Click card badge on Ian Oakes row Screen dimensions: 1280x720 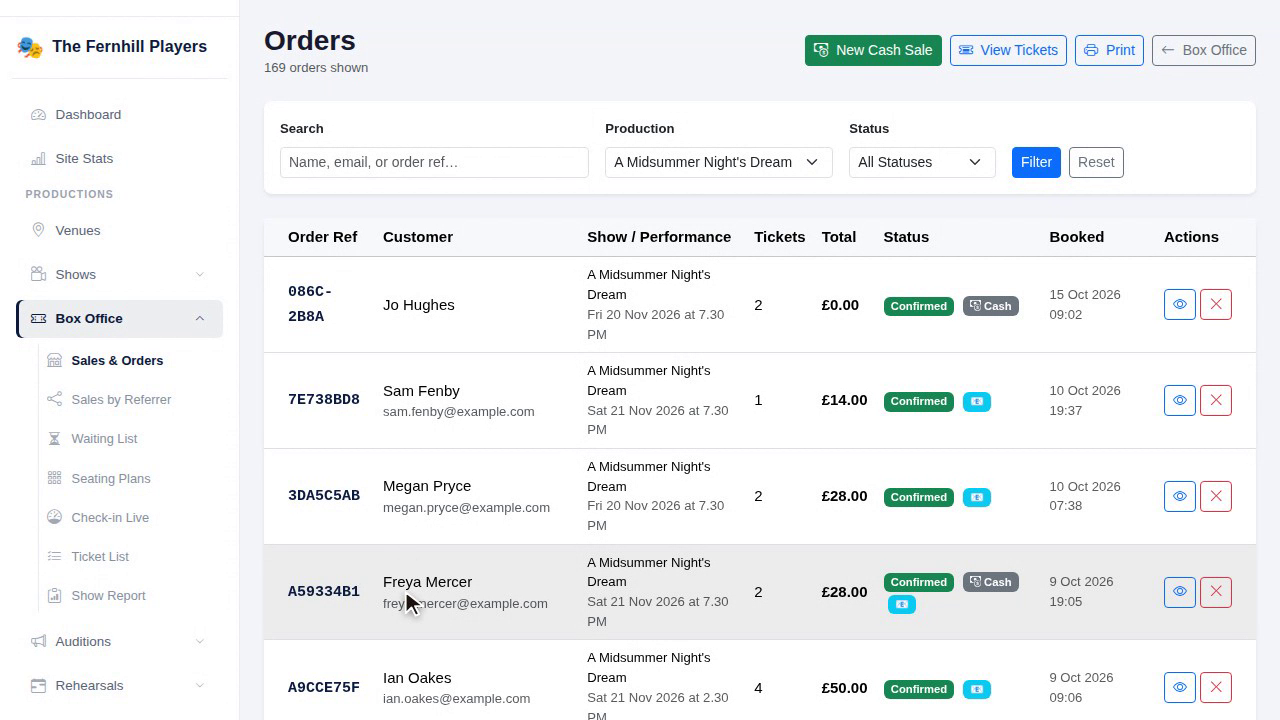(977, 689)
